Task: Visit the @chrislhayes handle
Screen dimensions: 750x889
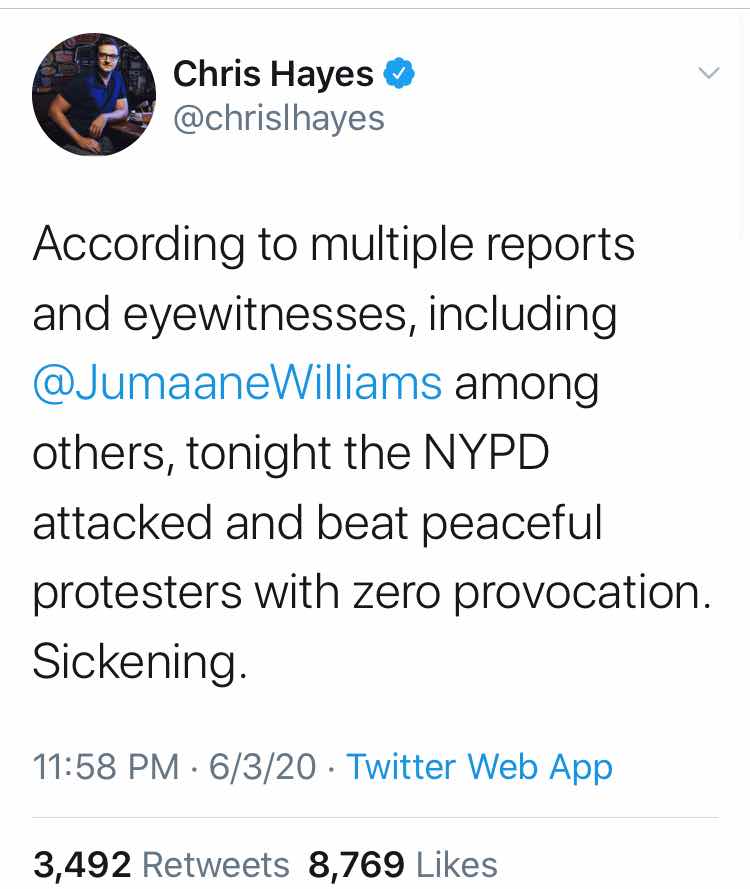Action: pyautogui.click(x=278, y=118)
